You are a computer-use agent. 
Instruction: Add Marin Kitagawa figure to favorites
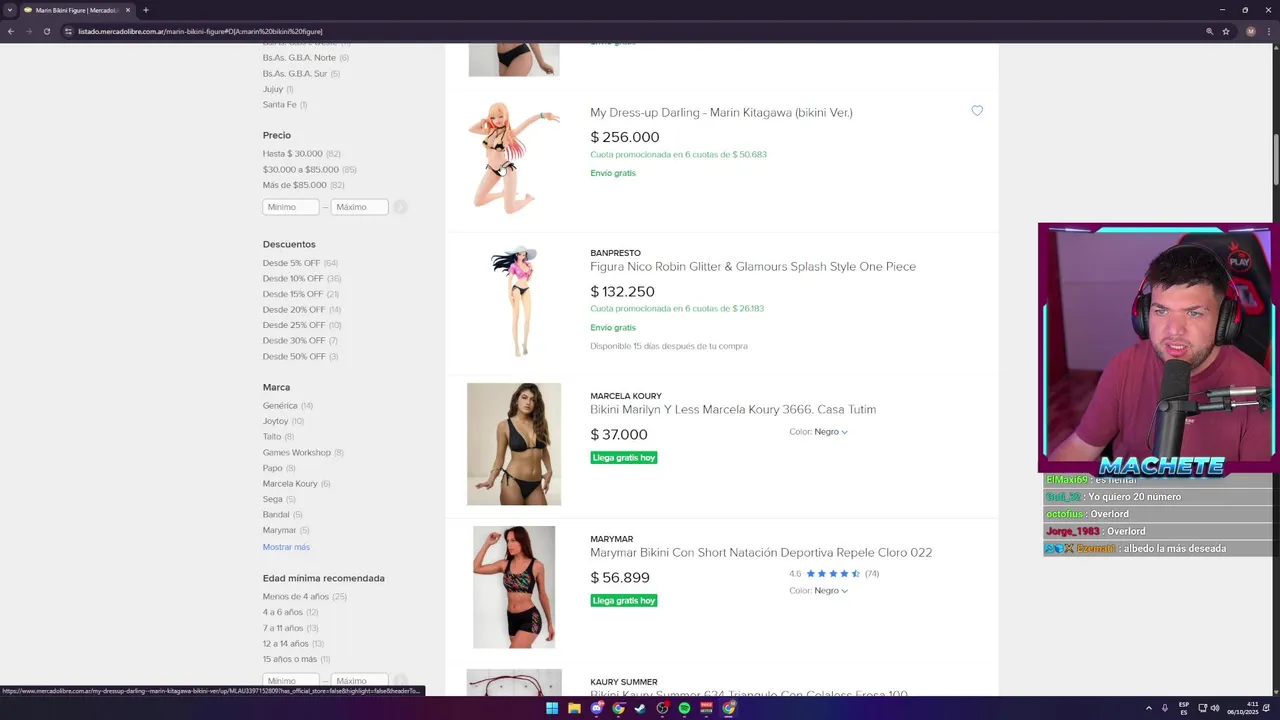coord(977,111)
